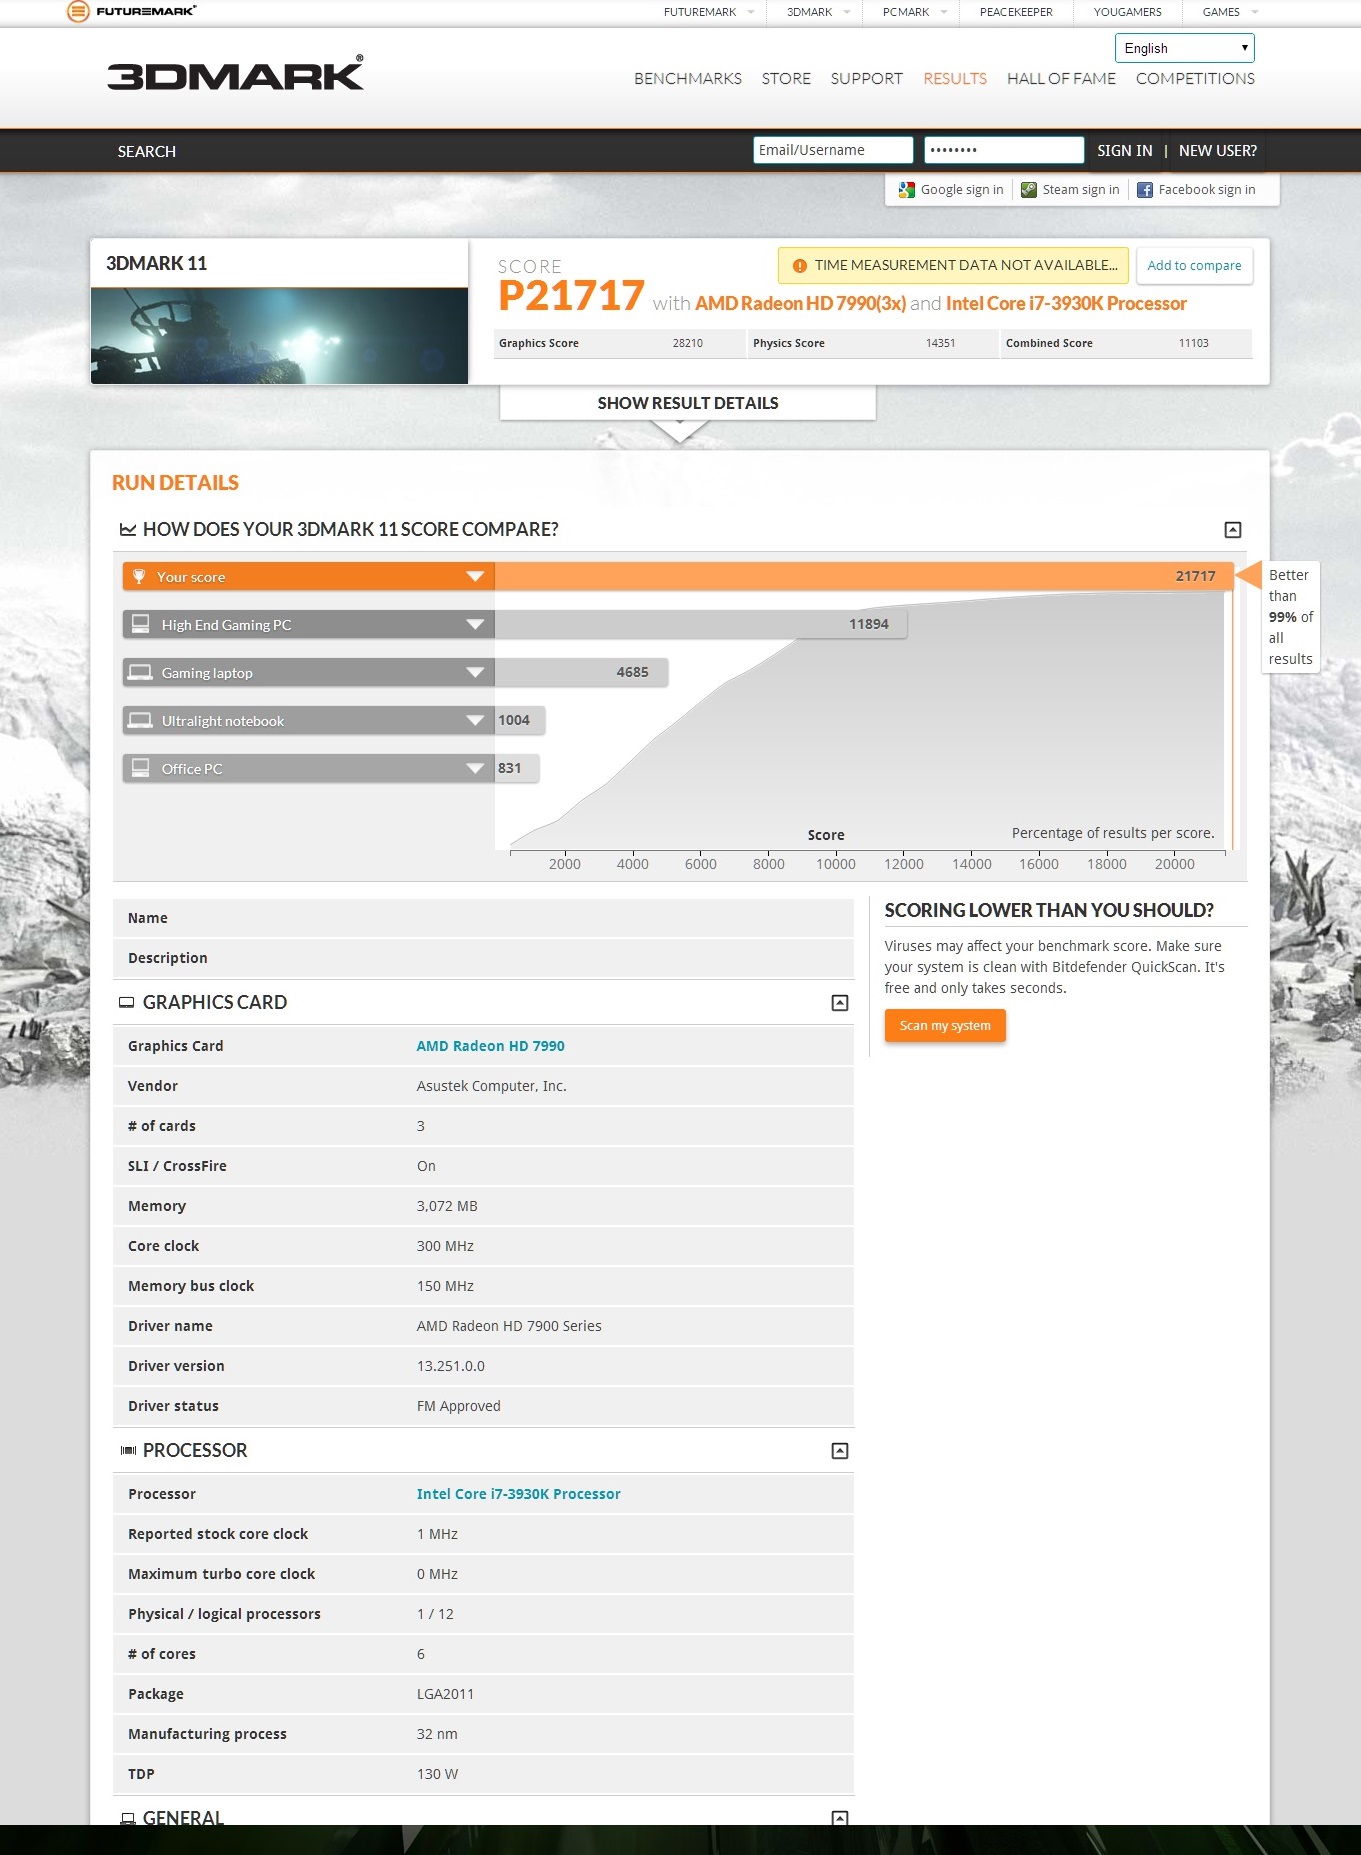The height and width of the screenshot is (1855, 1361).
Task: Open the YOUGAMERS top link
Action: (1127, 12)
